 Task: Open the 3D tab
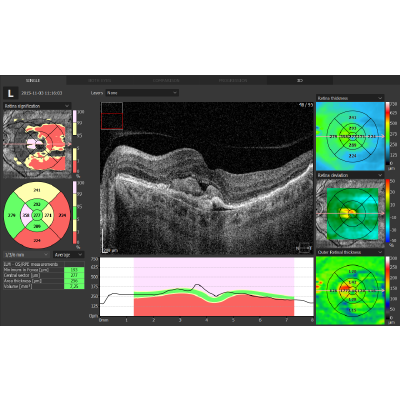click(x=300, y=80)
